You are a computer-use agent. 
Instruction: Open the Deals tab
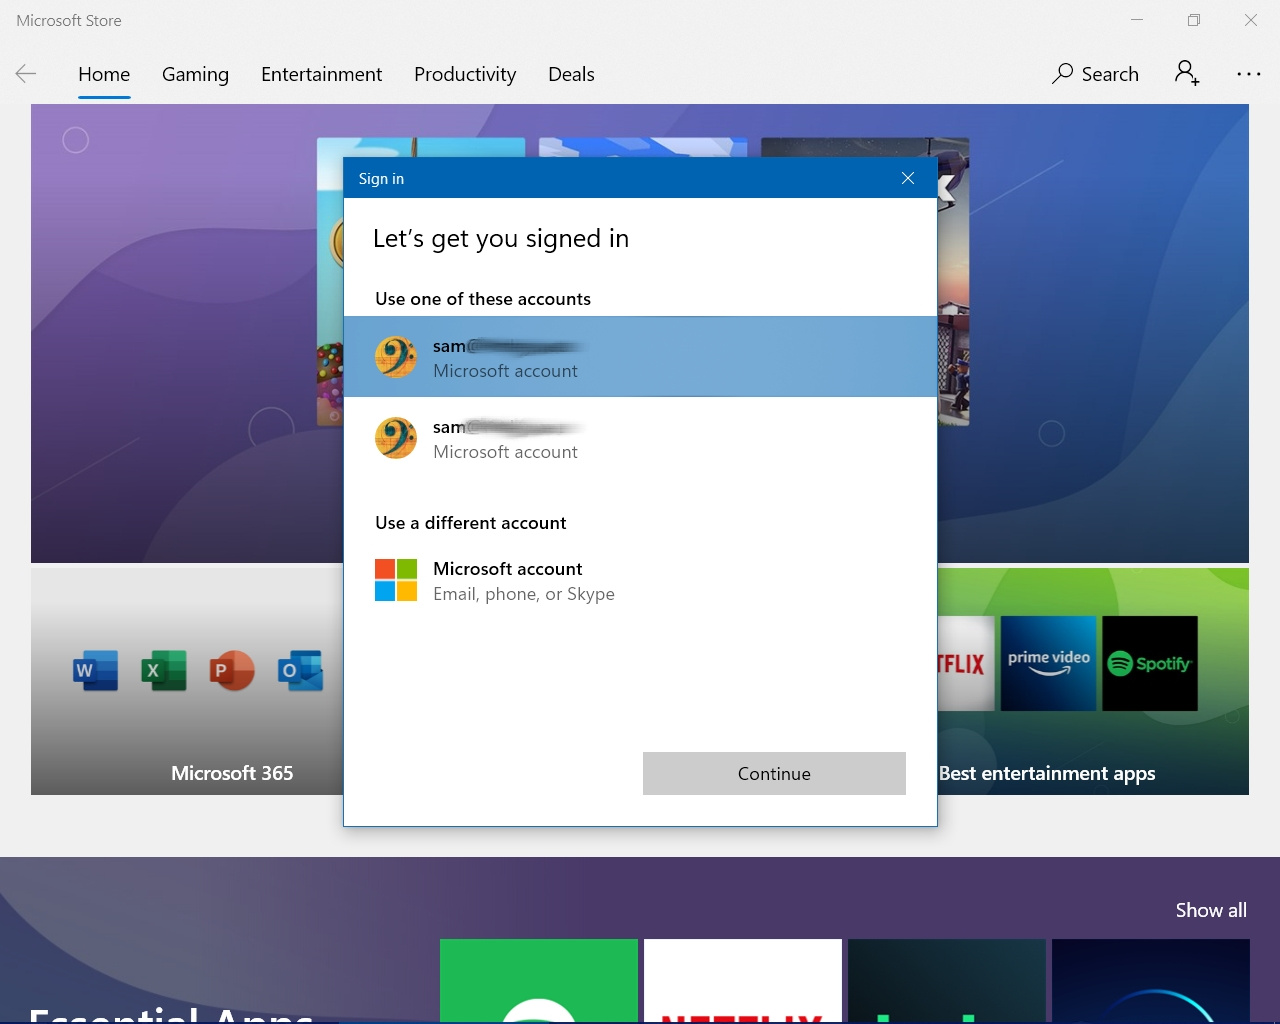(x=571, y=74)
